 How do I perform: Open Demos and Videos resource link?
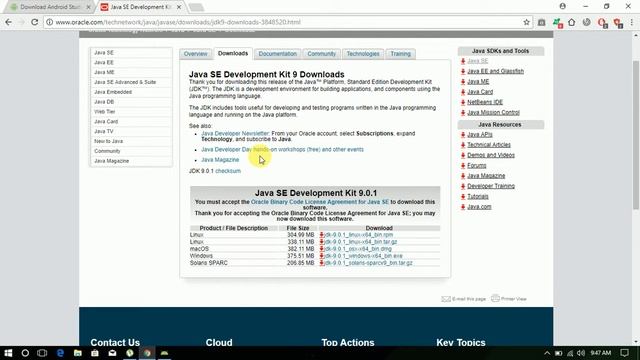[491, 155]
